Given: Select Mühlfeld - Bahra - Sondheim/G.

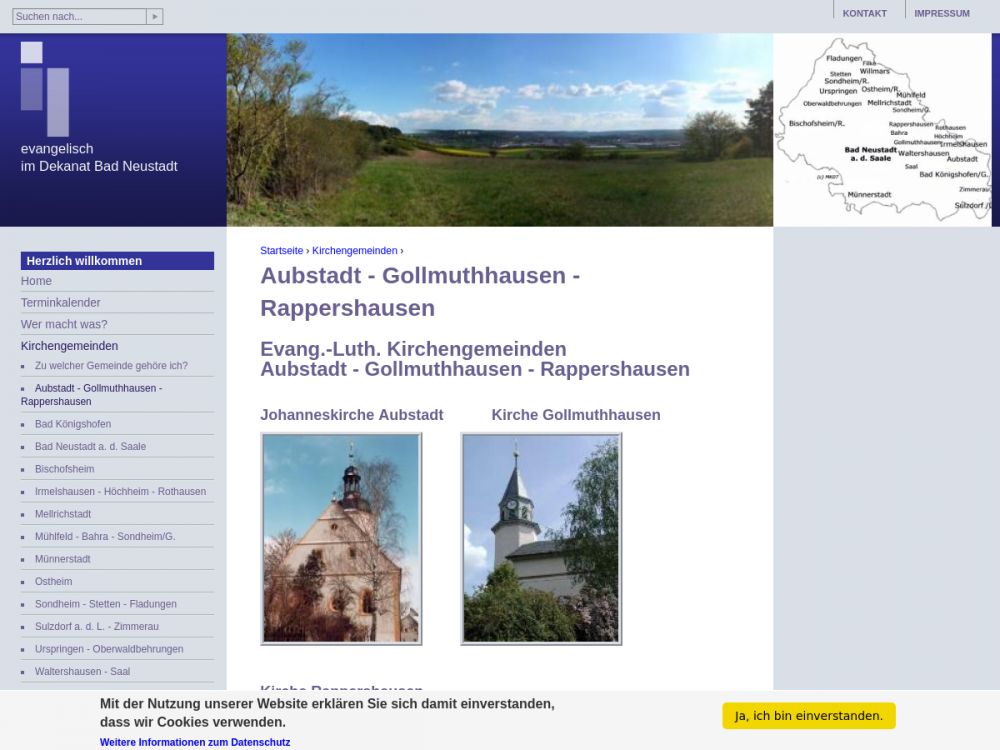Looking at the screenshot, I should click(105, 537).
